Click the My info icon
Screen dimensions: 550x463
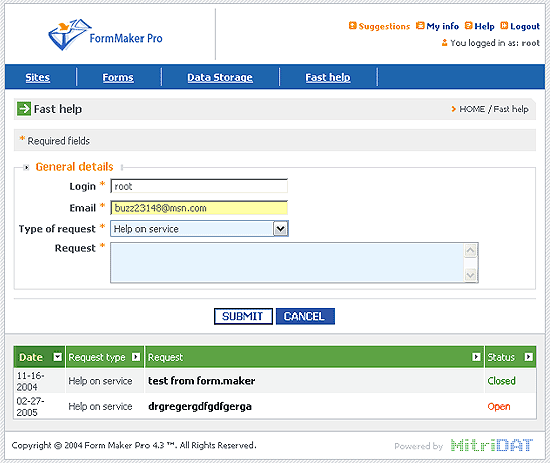click(x=420, y=26)
